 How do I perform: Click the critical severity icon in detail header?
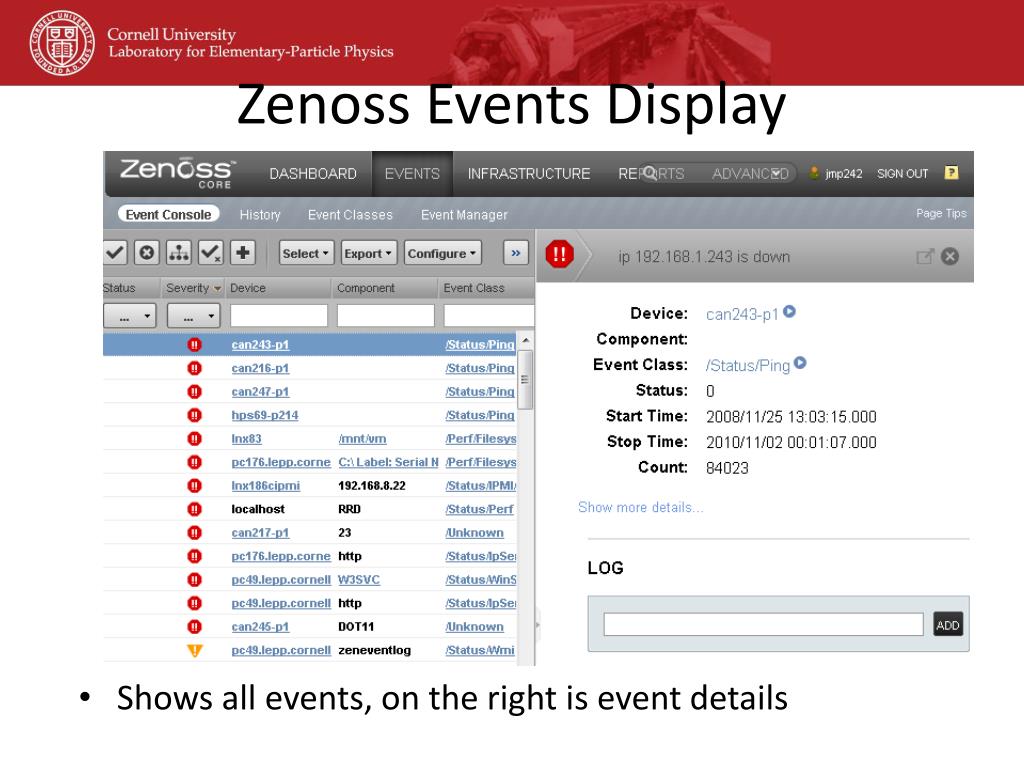[560, 254]
